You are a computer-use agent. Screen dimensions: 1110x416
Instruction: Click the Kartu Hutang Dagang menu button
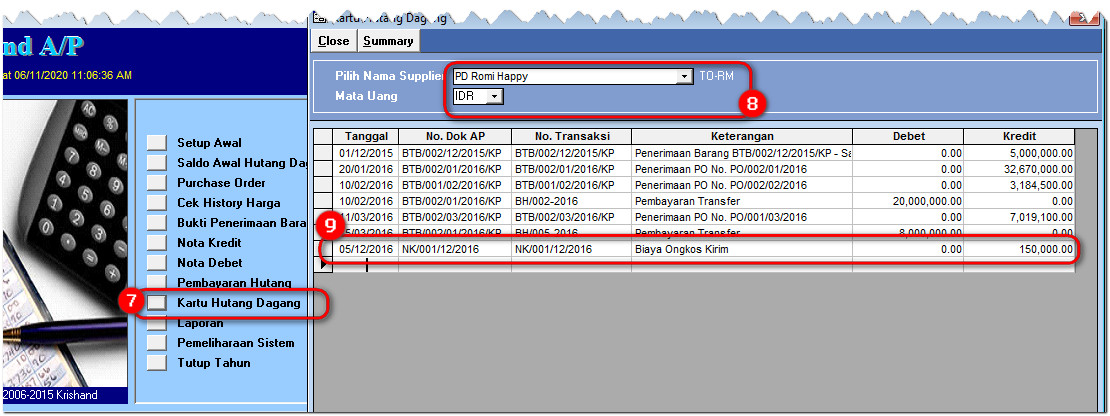pos(156,302)
